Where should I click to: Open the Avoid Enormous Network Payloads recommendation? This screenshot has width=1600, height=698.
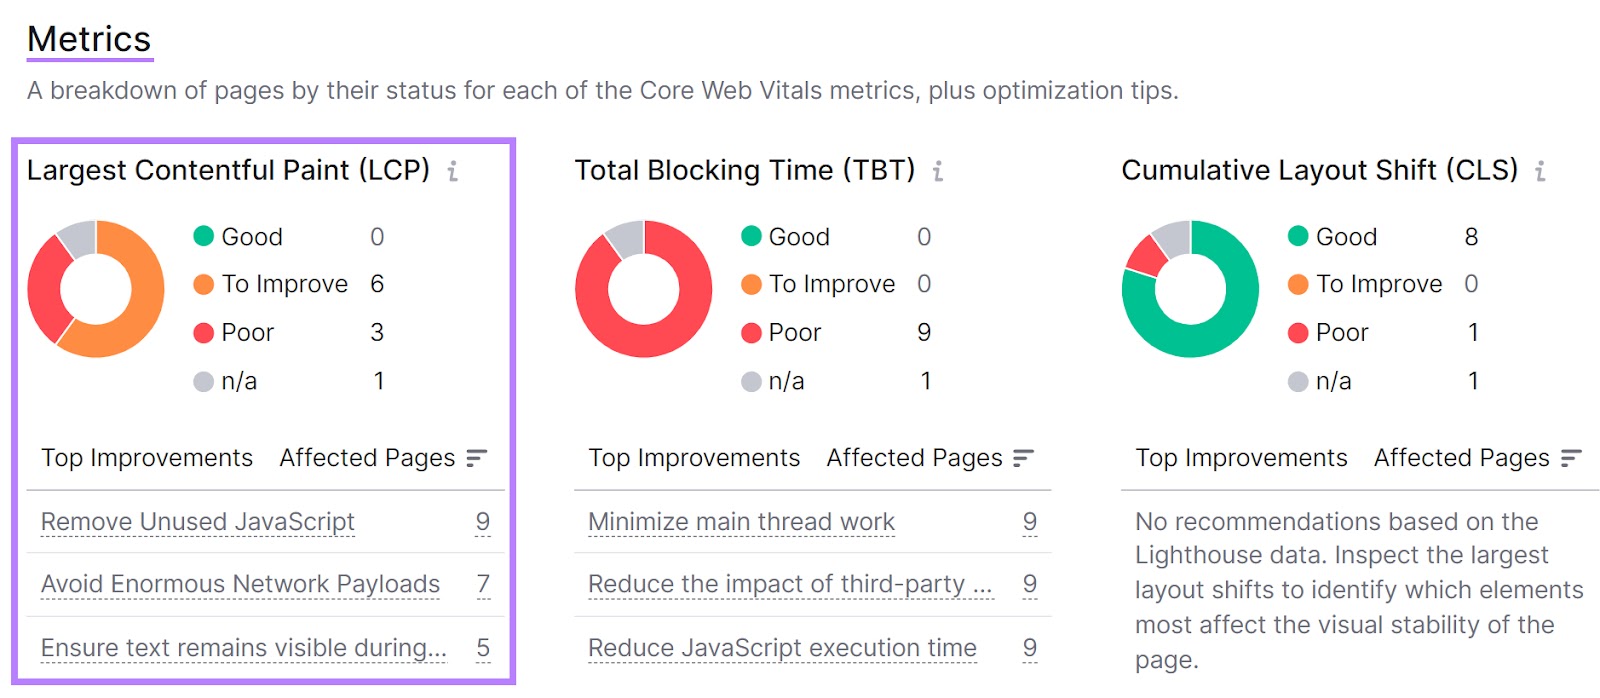239,584
